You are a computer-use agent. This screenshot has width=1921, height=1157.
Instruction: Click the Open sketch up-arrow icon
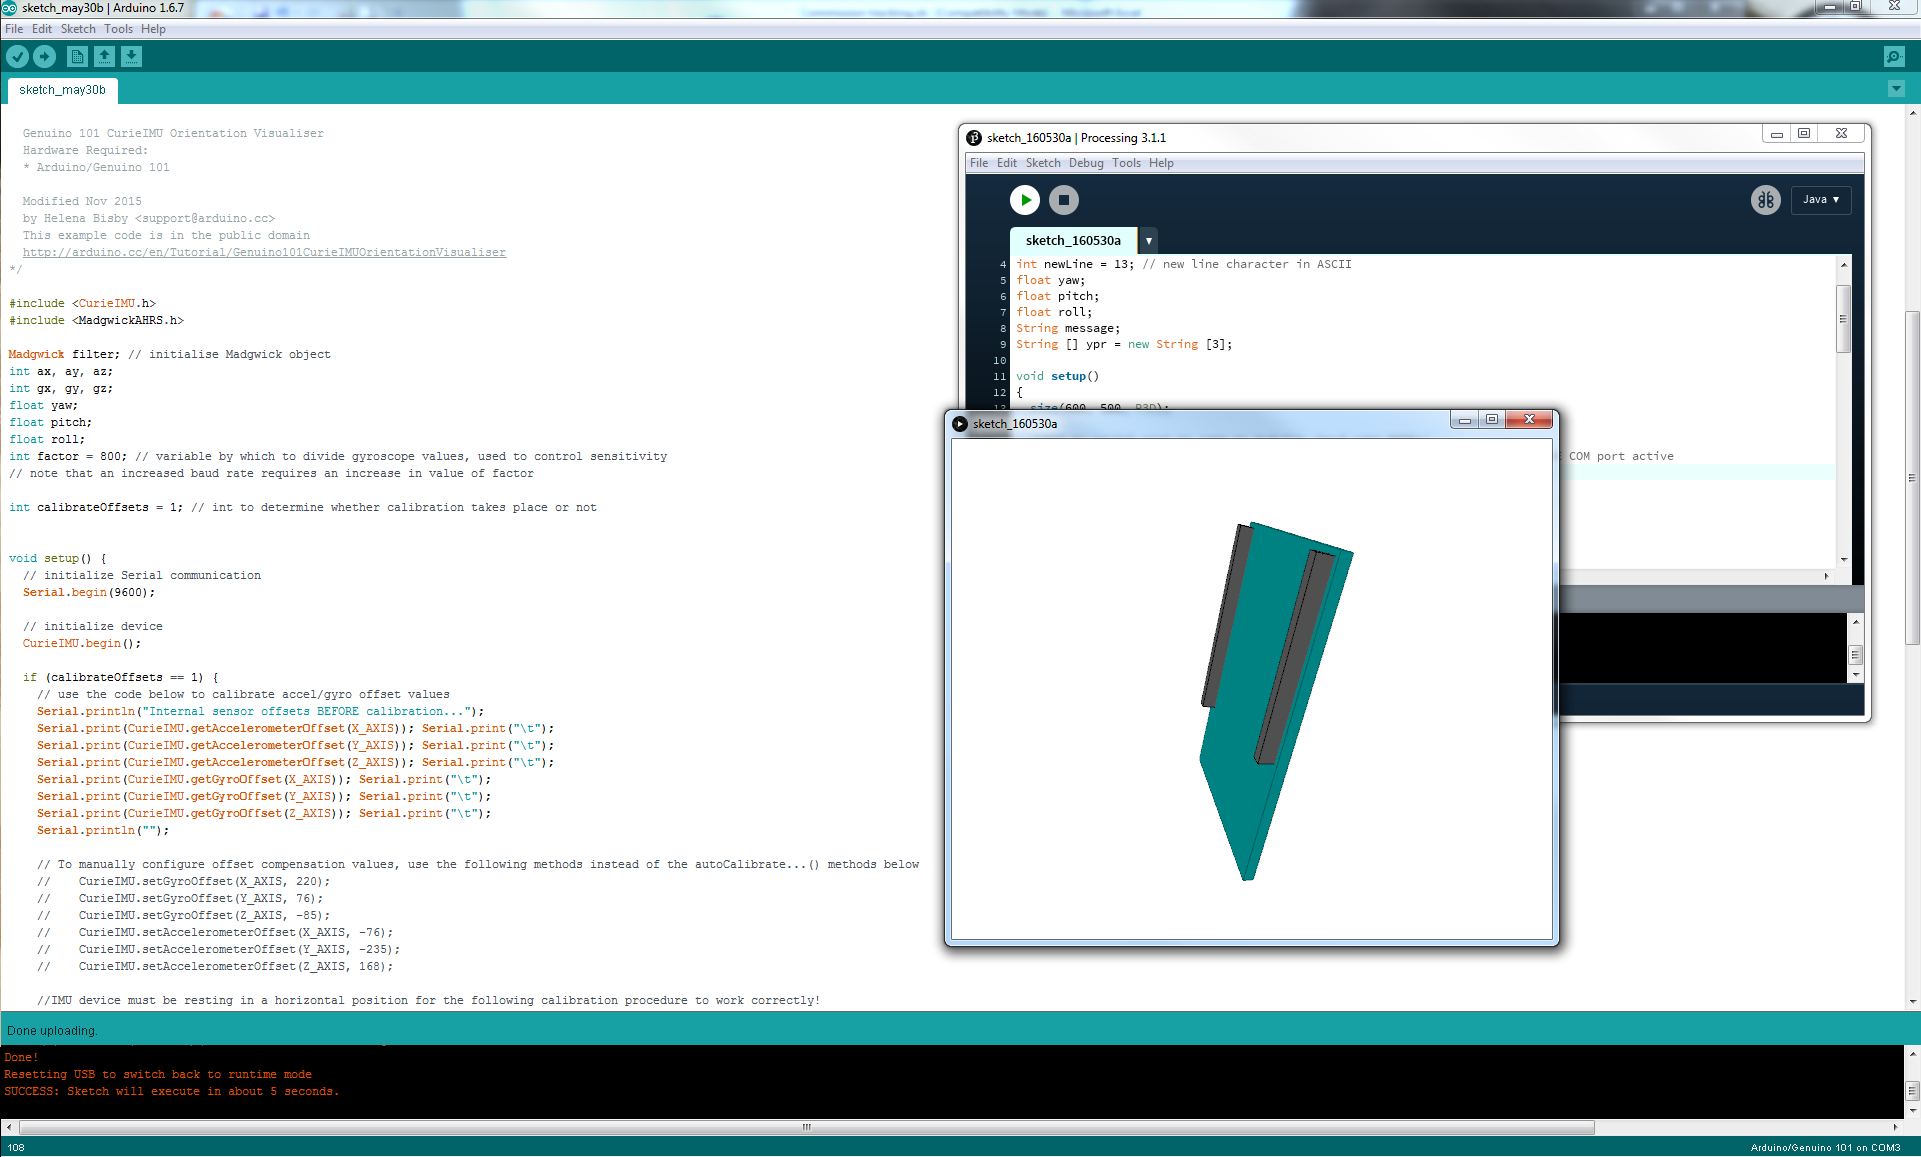[104, 57]
